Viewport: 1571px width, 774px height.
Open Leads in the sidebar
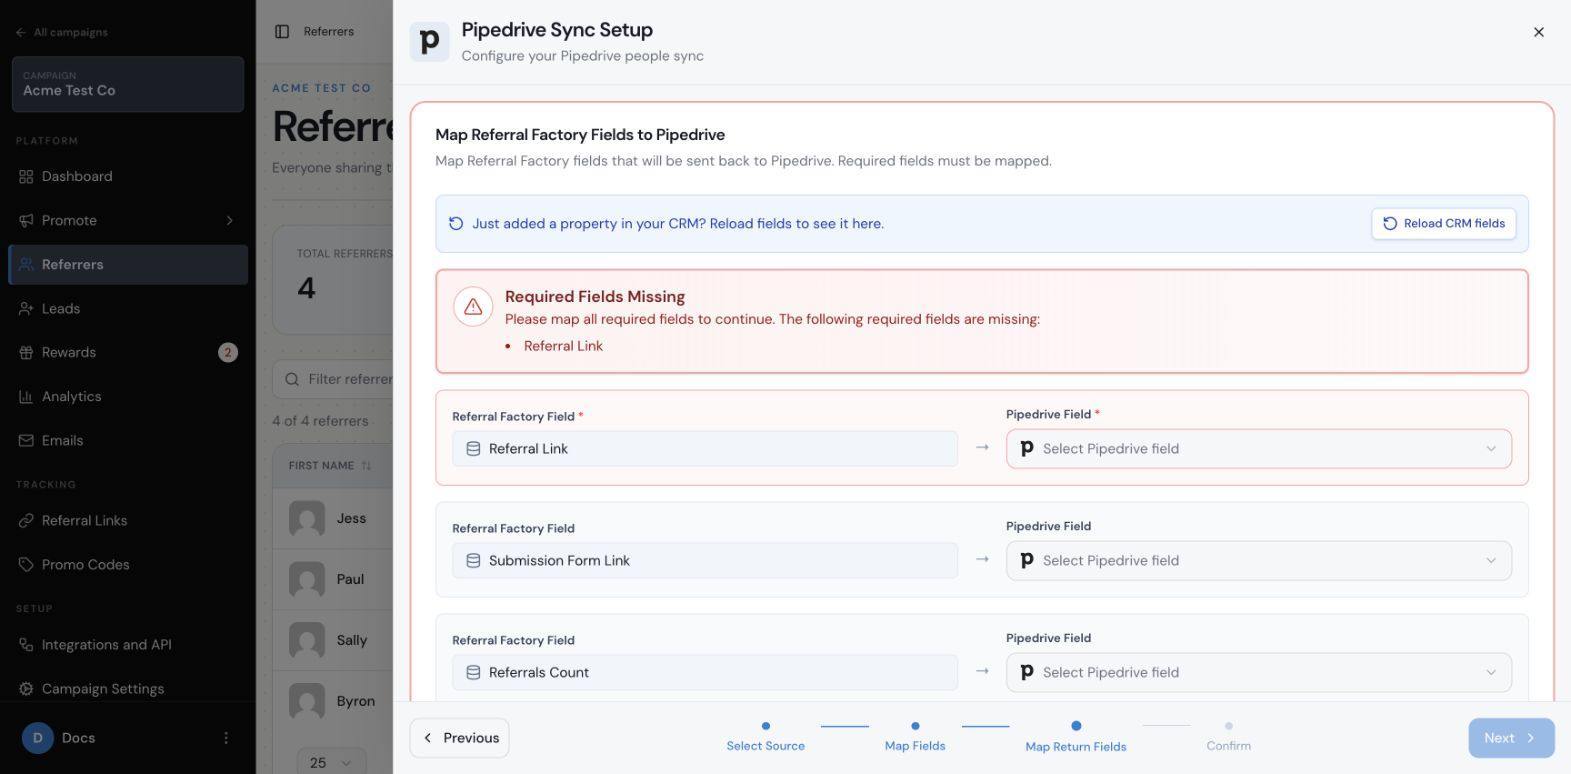pyautogui.click(x=128, y=309)
